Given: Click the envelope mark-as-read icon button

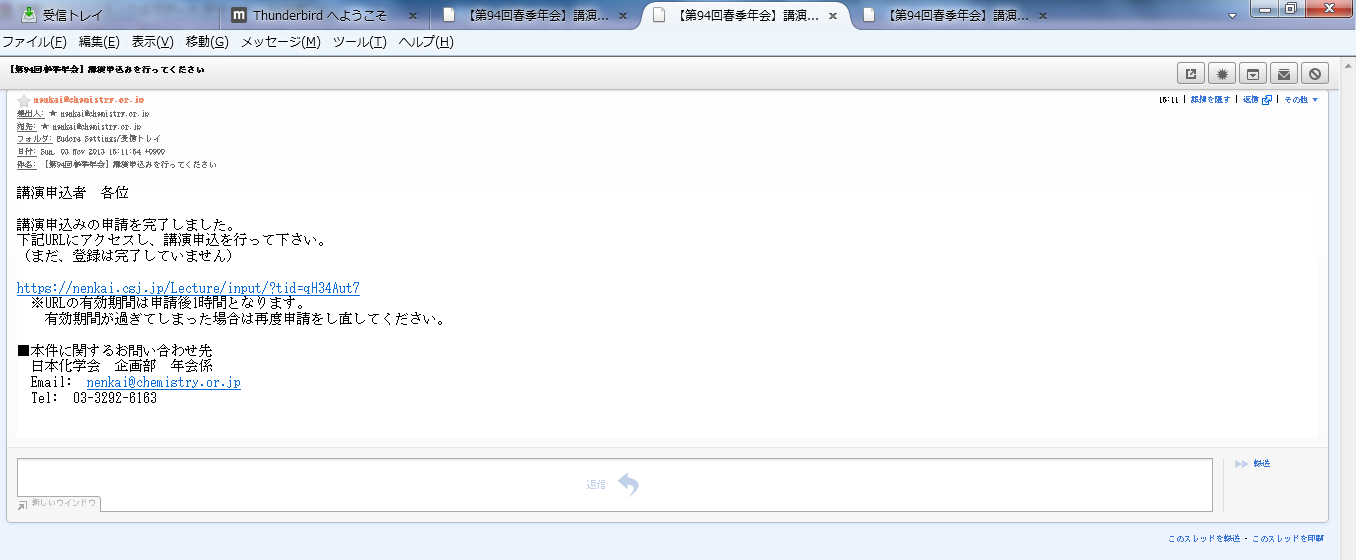Looking at the screenshot, I should click(x=1283, y=73).
